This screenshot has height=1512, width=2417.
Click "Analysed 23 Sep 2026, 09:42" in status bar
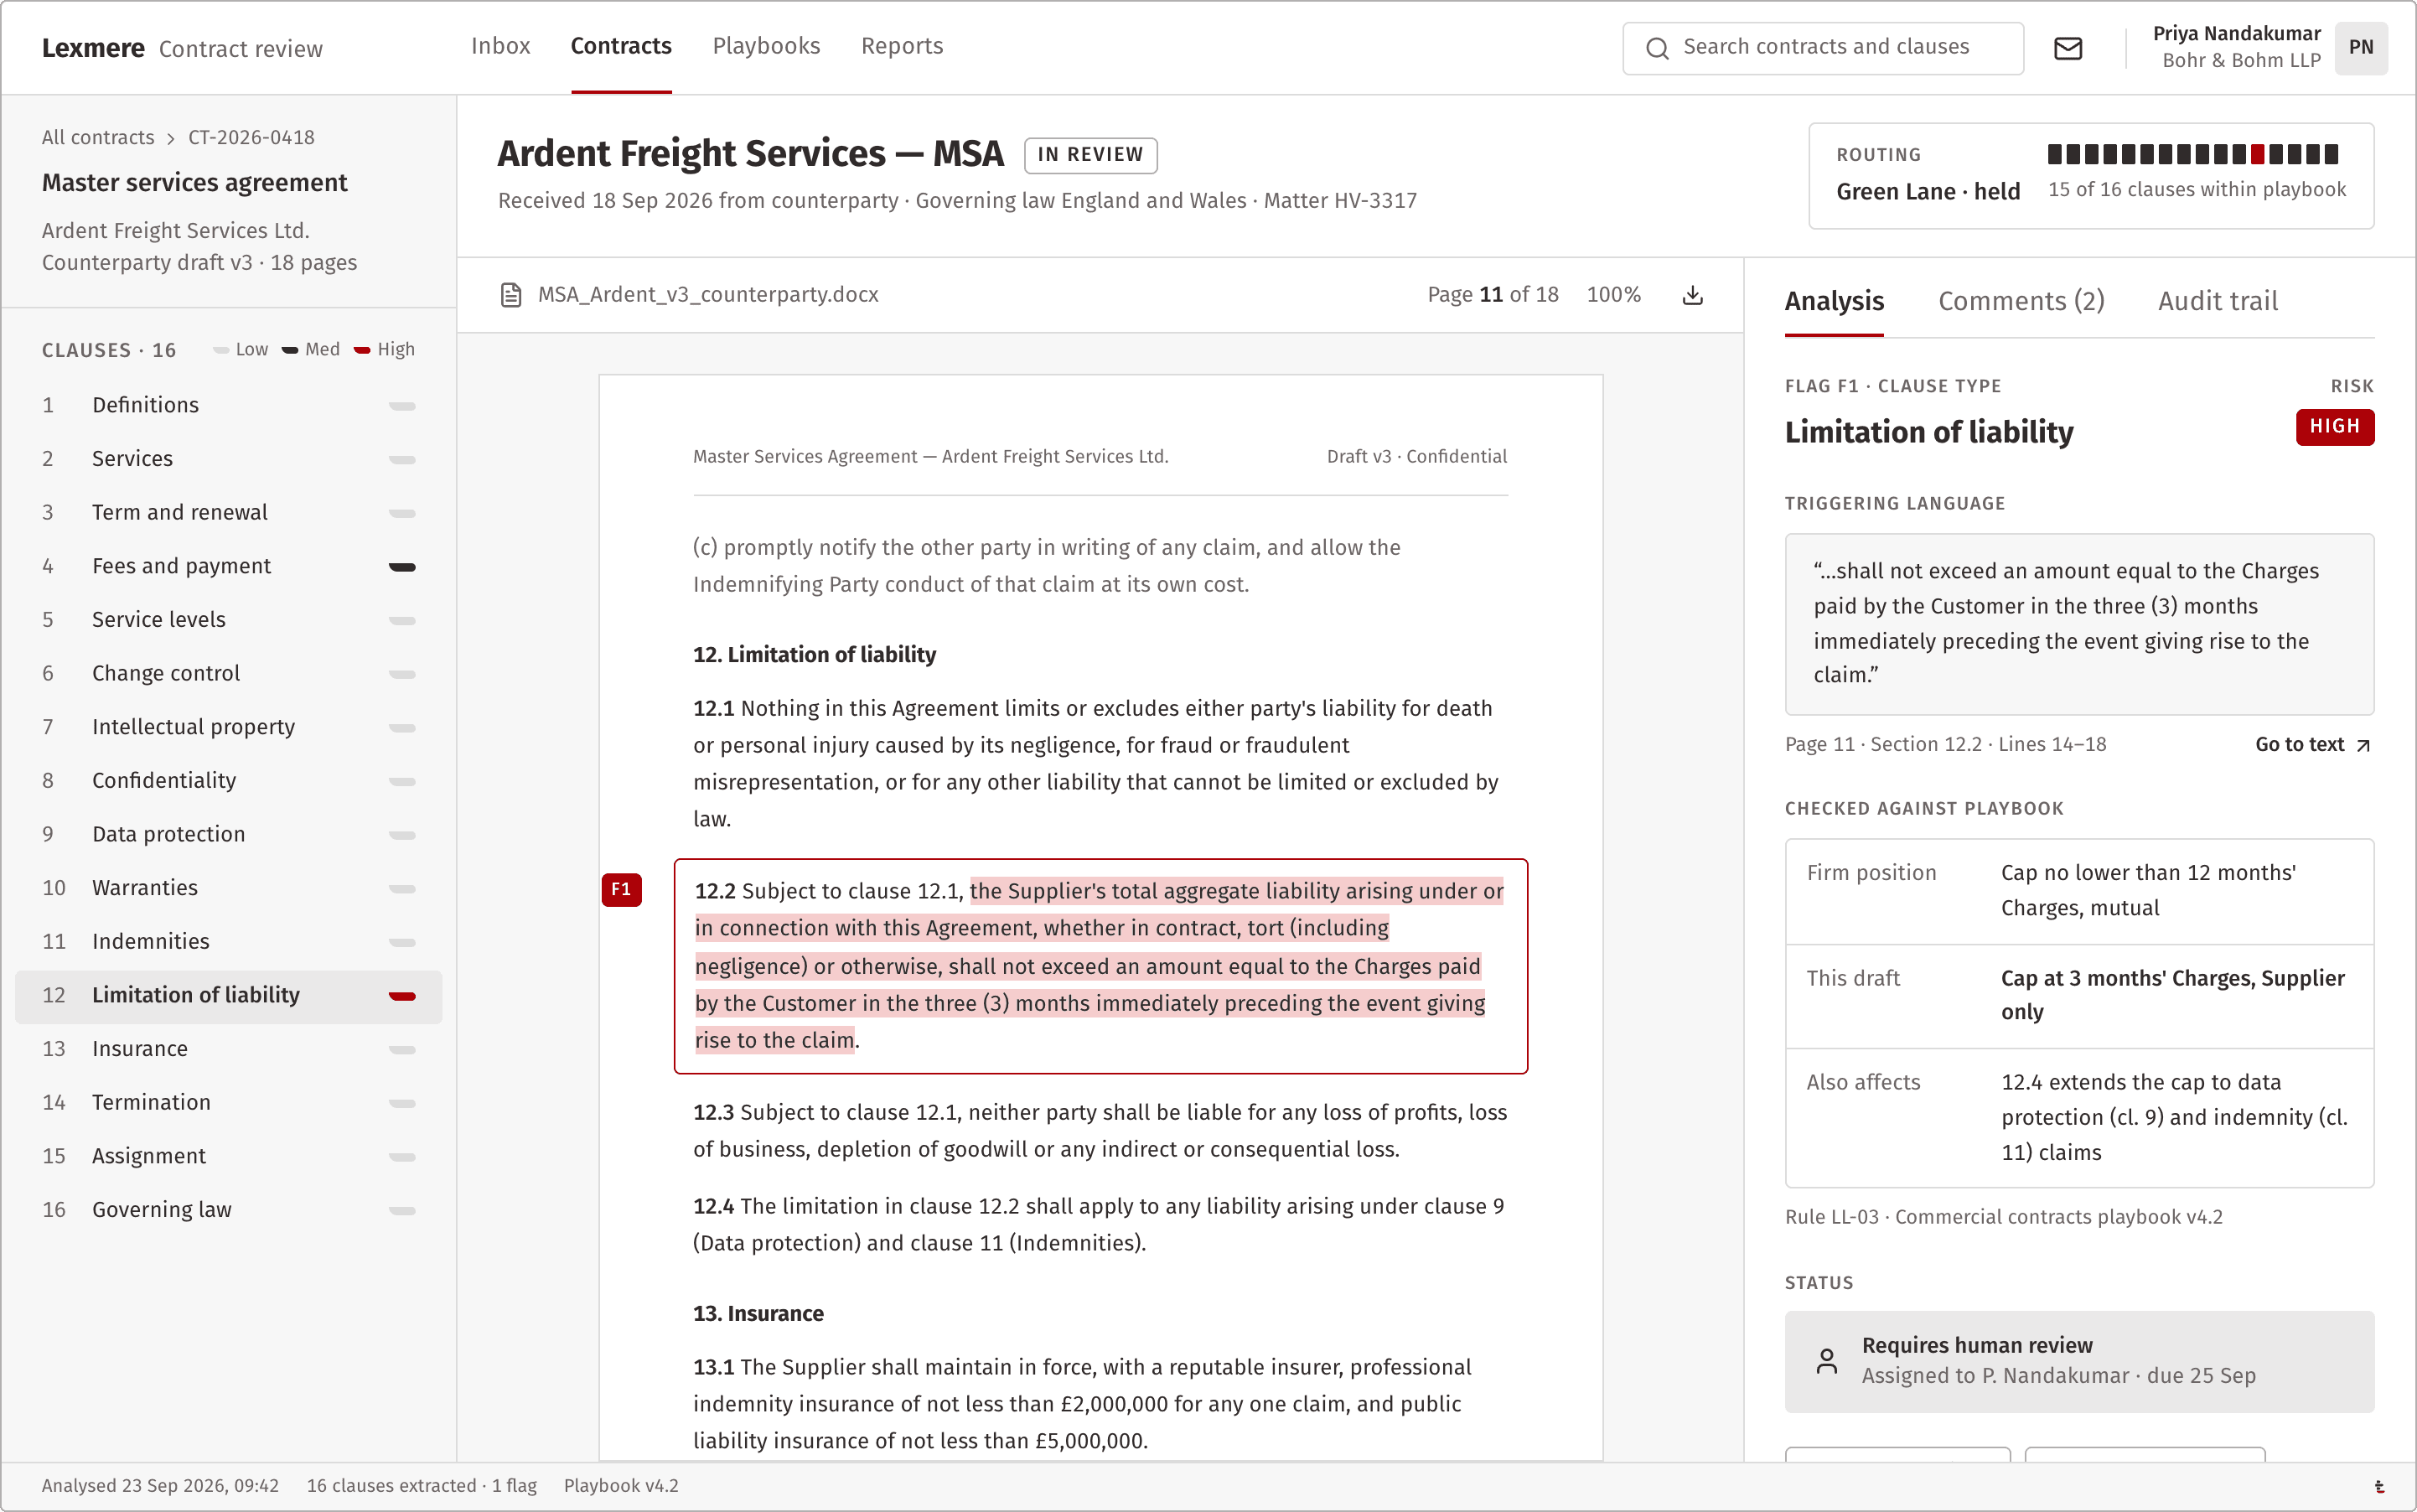pos(160,1486)
